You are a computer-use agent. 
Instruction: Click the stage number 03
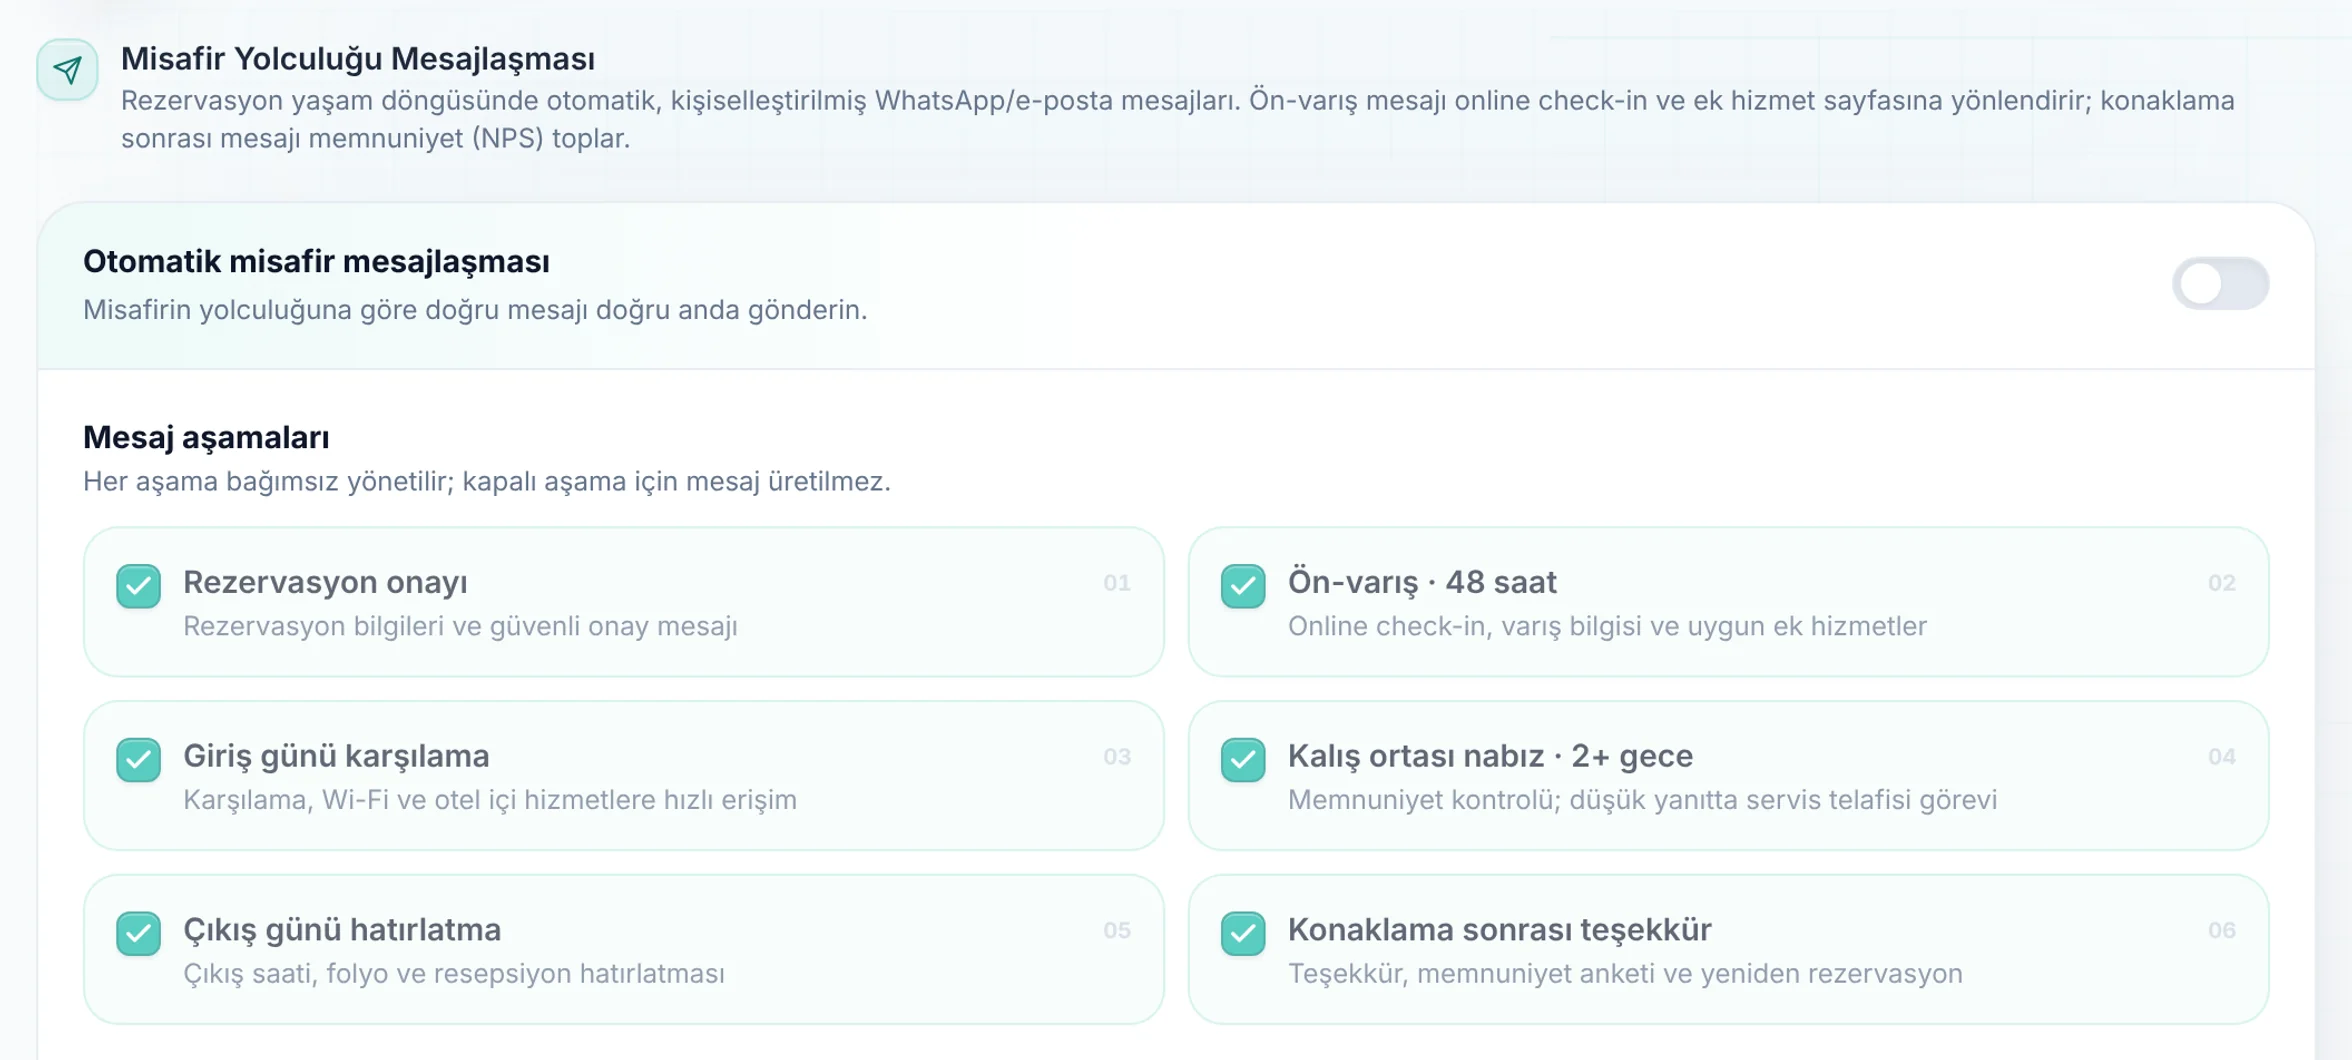click(1117, 757)
